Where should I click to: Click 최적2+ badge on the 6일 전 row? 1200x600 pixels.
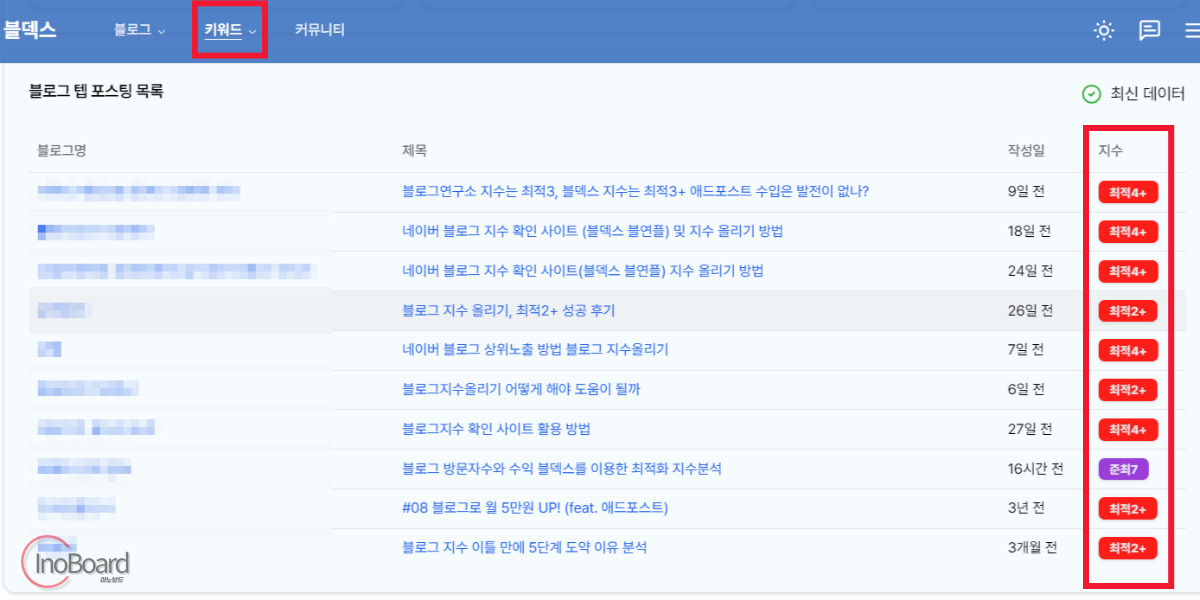pyautogui.click(x=1128, y=390)
